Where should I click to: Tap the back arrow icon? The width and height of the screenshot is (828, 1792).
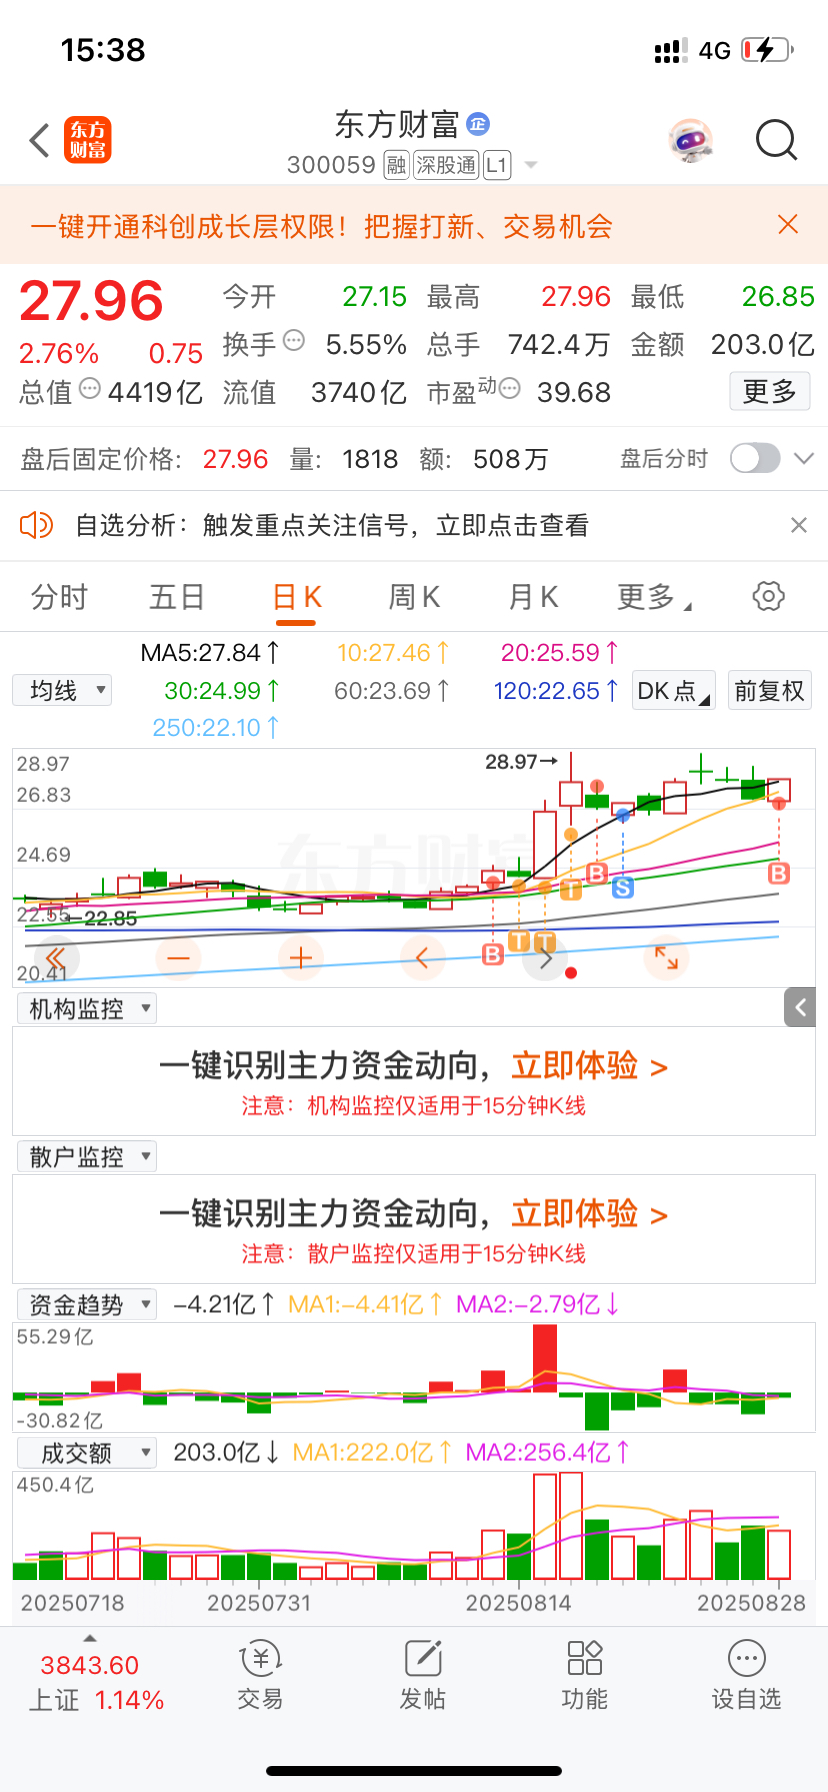40,141
